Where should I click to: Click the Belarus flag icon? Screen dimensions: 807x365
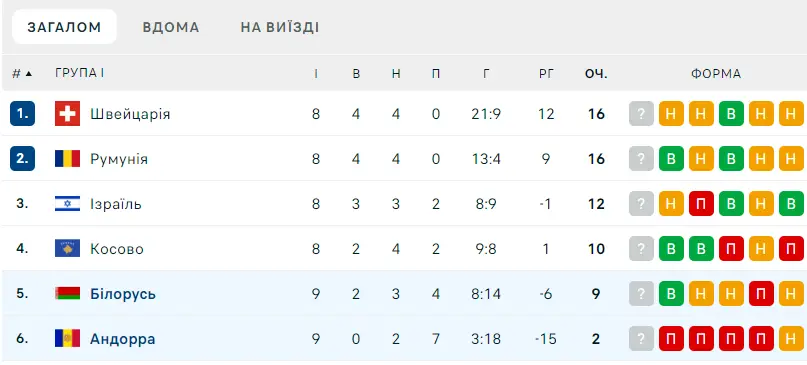click(x=67, y=294)
